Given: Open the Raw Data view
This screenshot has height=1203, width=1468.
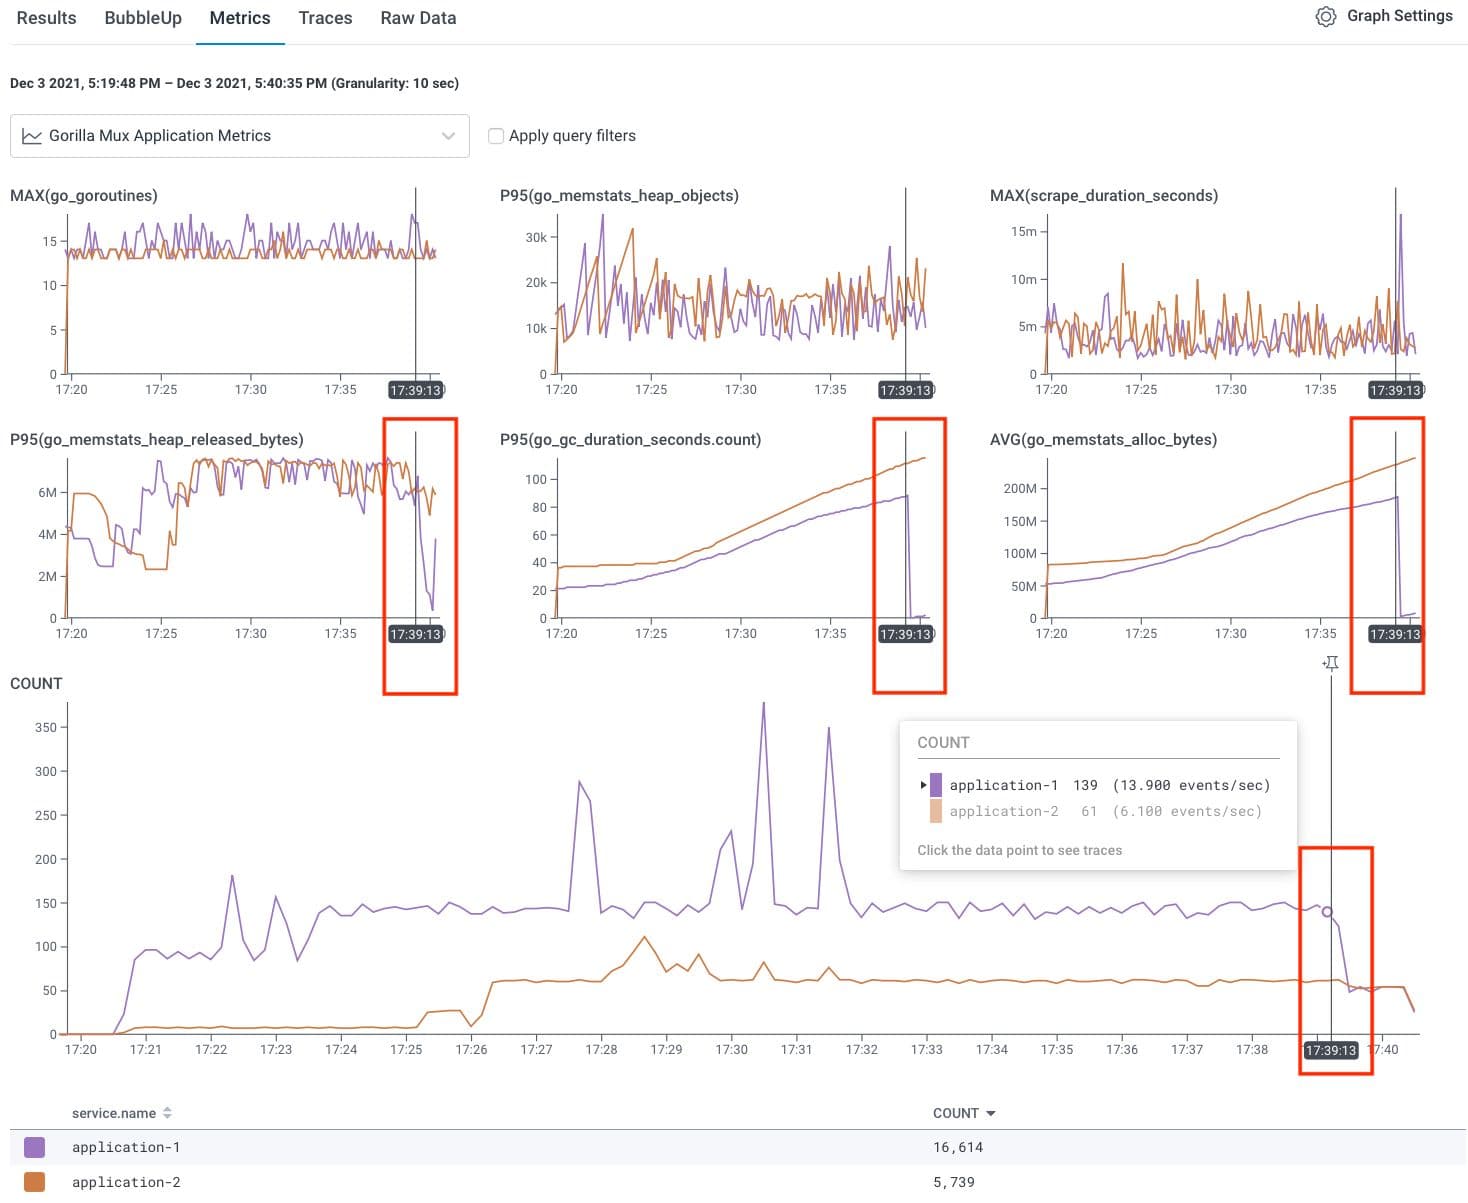Looking at the screenshot, I should click(x=417, y=17).
